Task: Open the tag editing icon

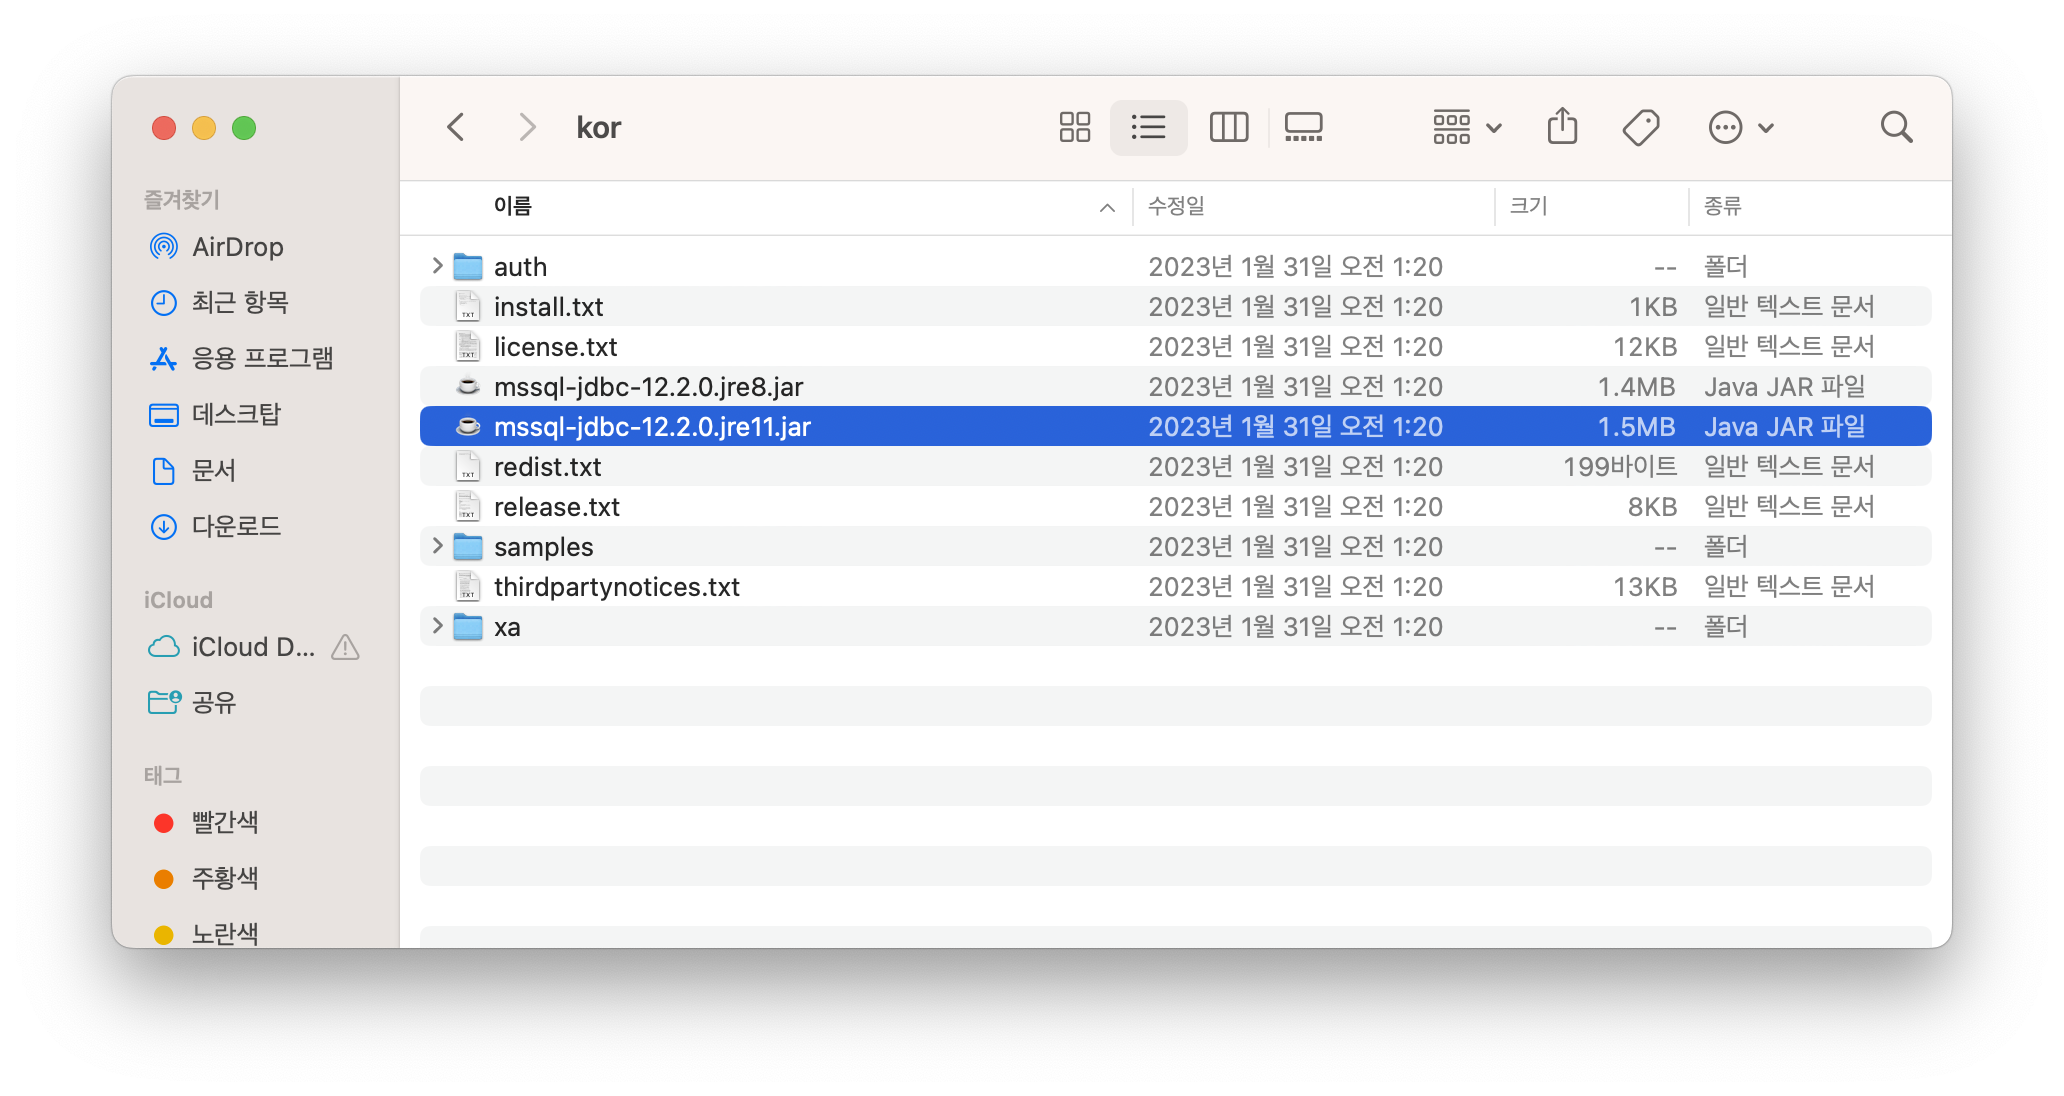Action: click(x=1640, y=127)
